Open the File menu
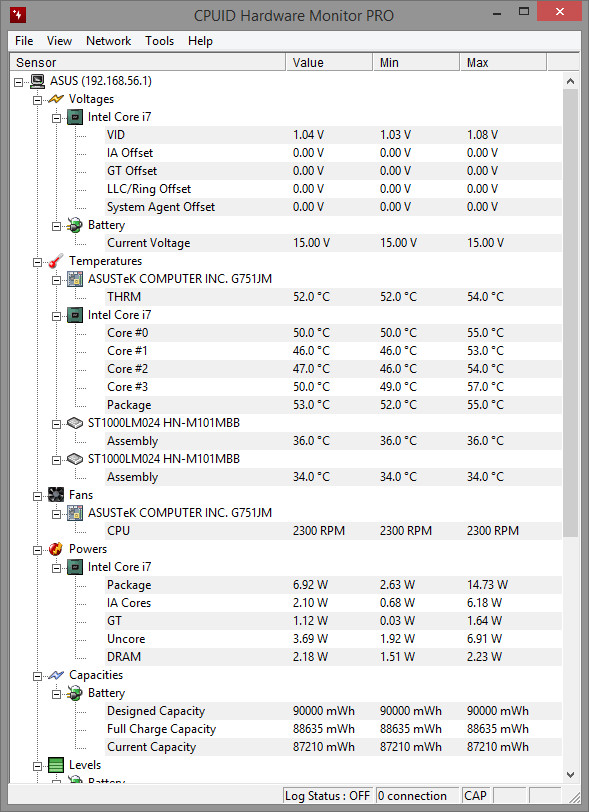Image resolution: width=589 pixels, height=812 pixels. point(24,41)
